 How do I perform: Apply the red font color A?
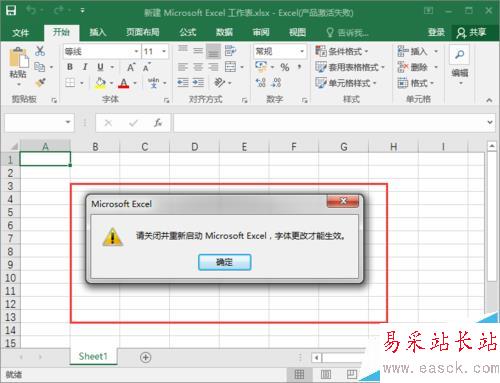click(124, 83)
